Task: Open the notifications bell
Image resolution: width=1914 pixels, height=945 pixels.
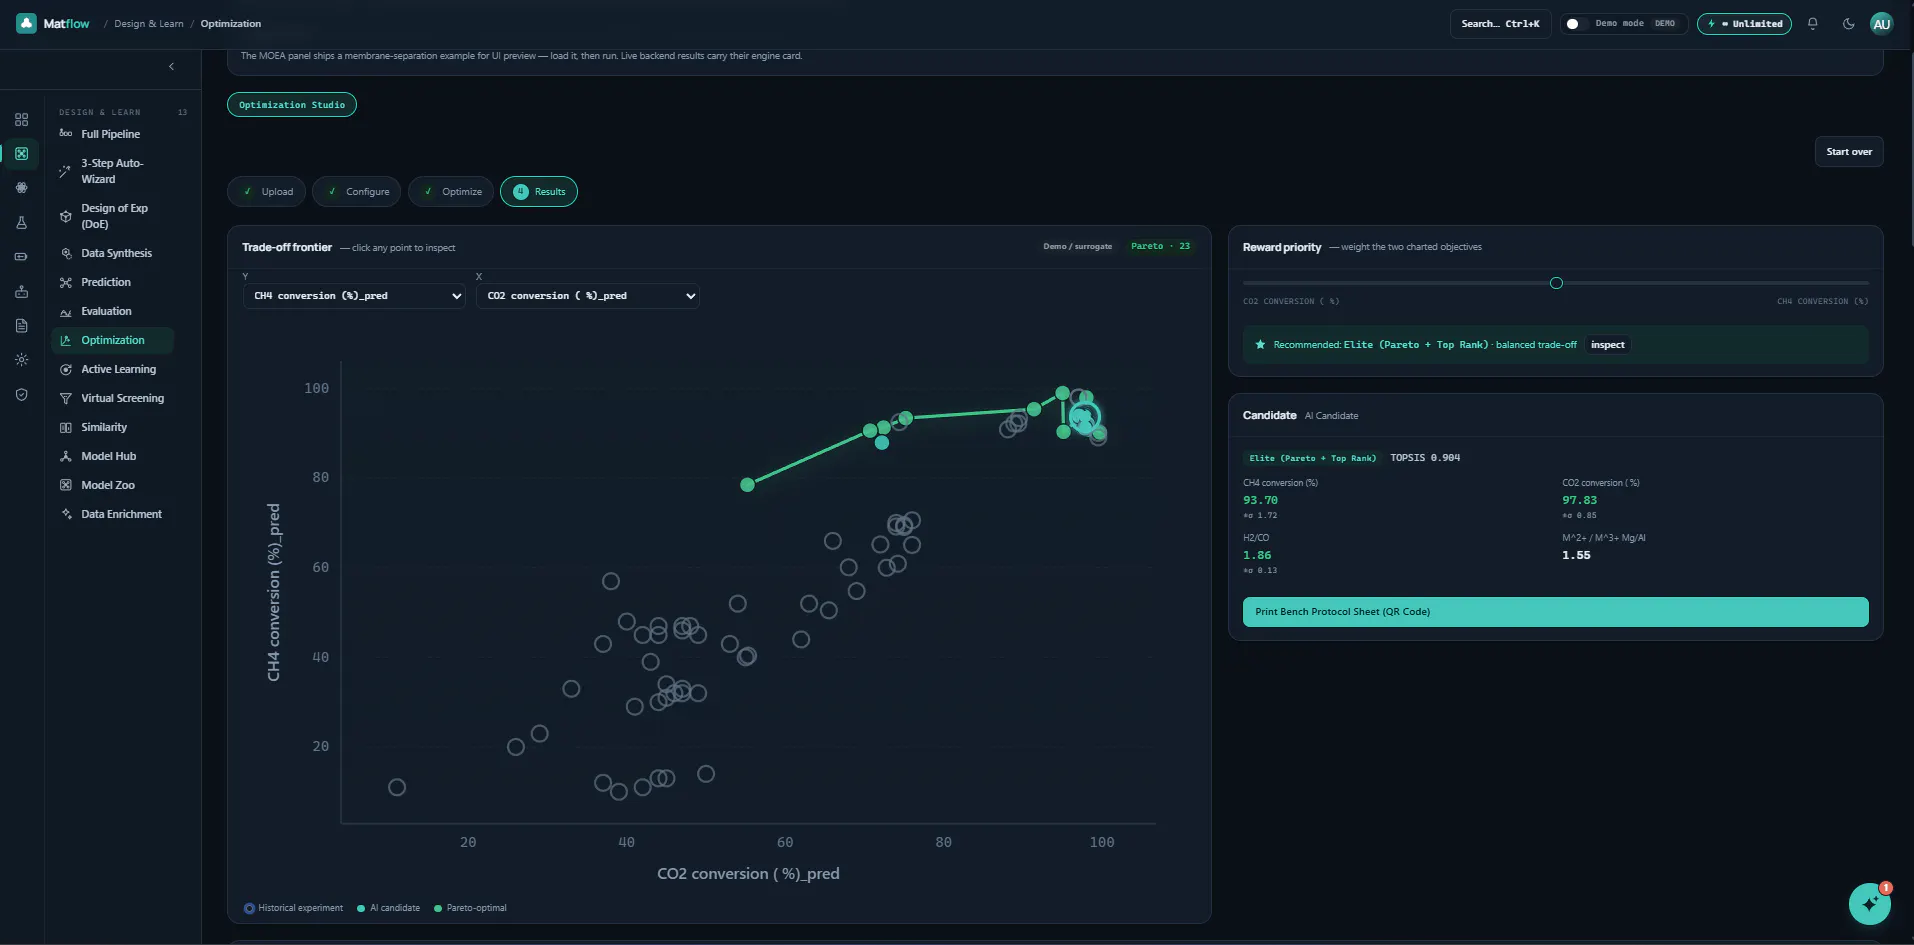Action: coord(1812,24)
